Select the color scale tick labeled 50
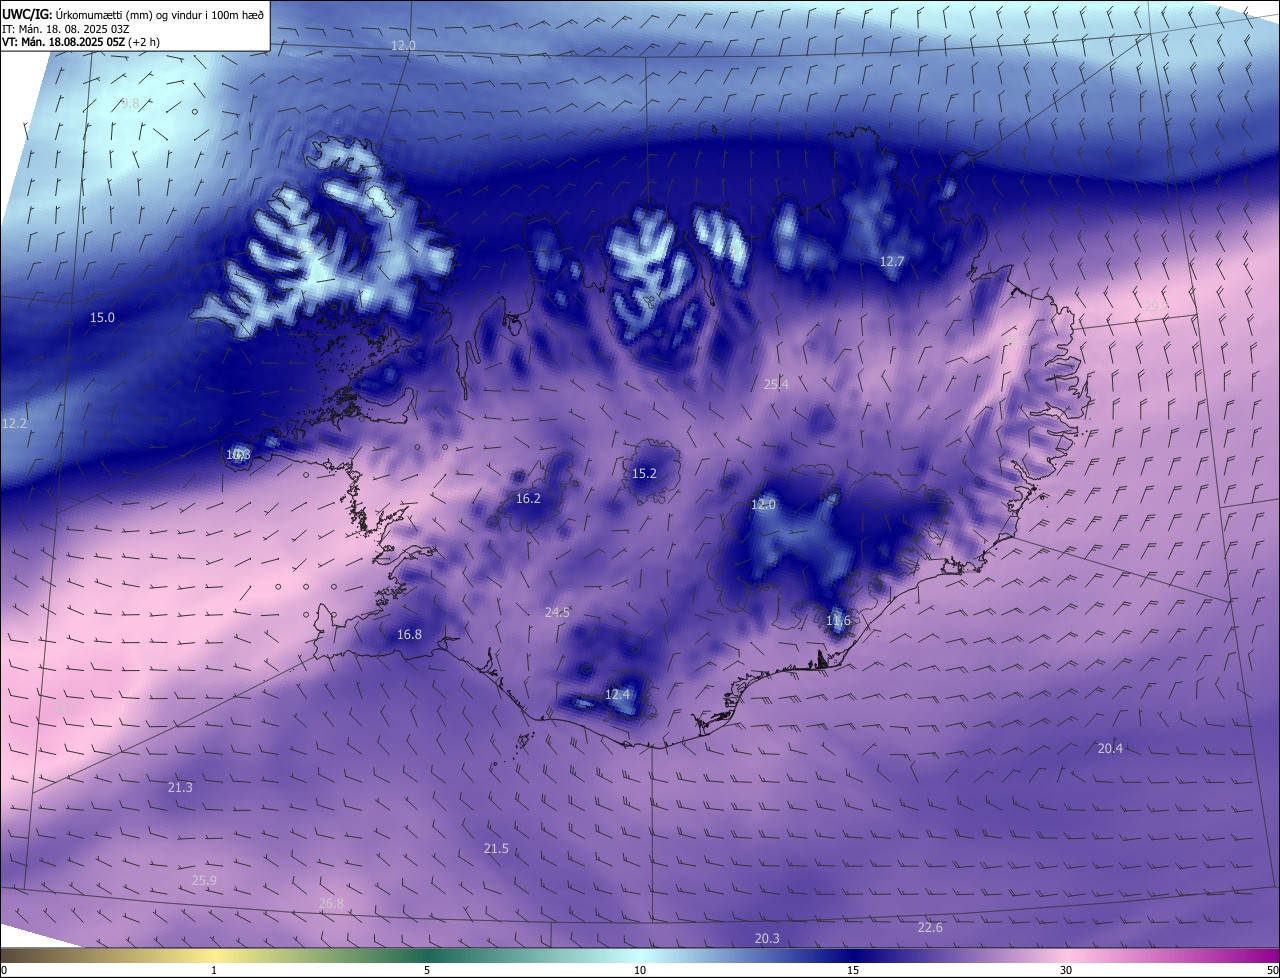This screenshot has width=1280, height=978. pyautogui.click(x=1272, y=971)
